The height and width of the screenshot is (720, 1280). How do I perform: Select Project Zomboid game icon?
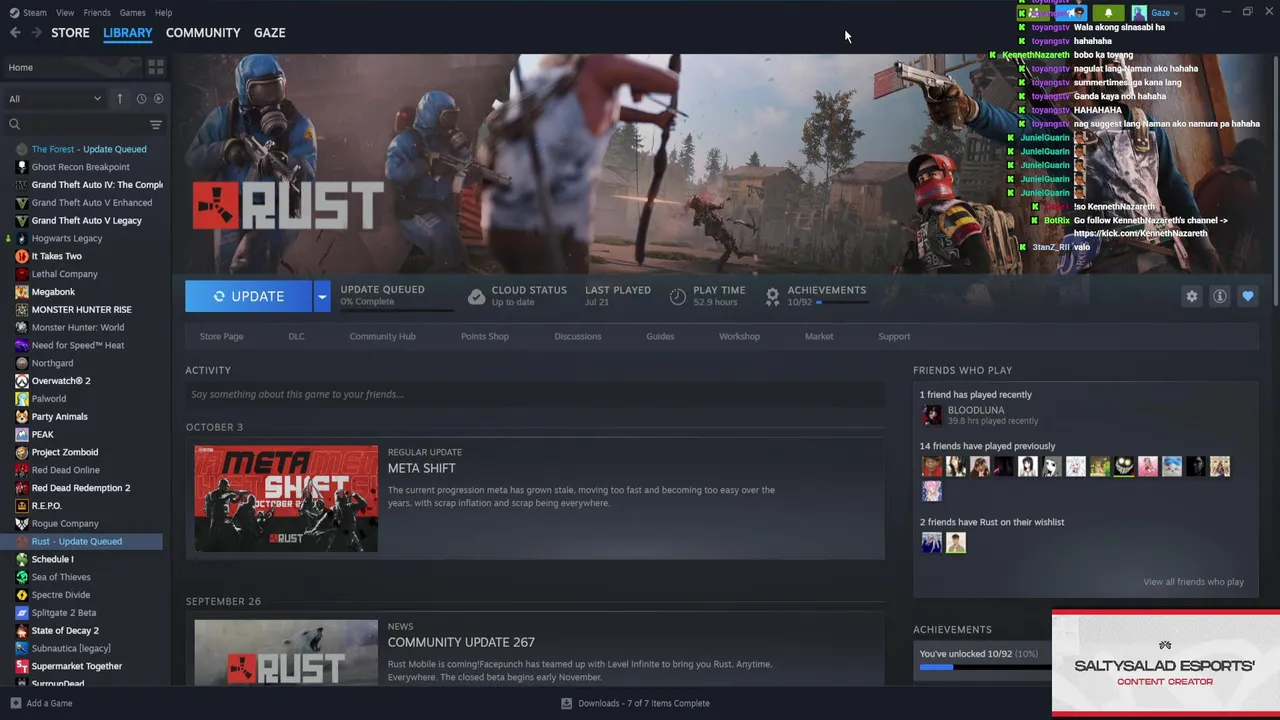click(x=22, y=452)
